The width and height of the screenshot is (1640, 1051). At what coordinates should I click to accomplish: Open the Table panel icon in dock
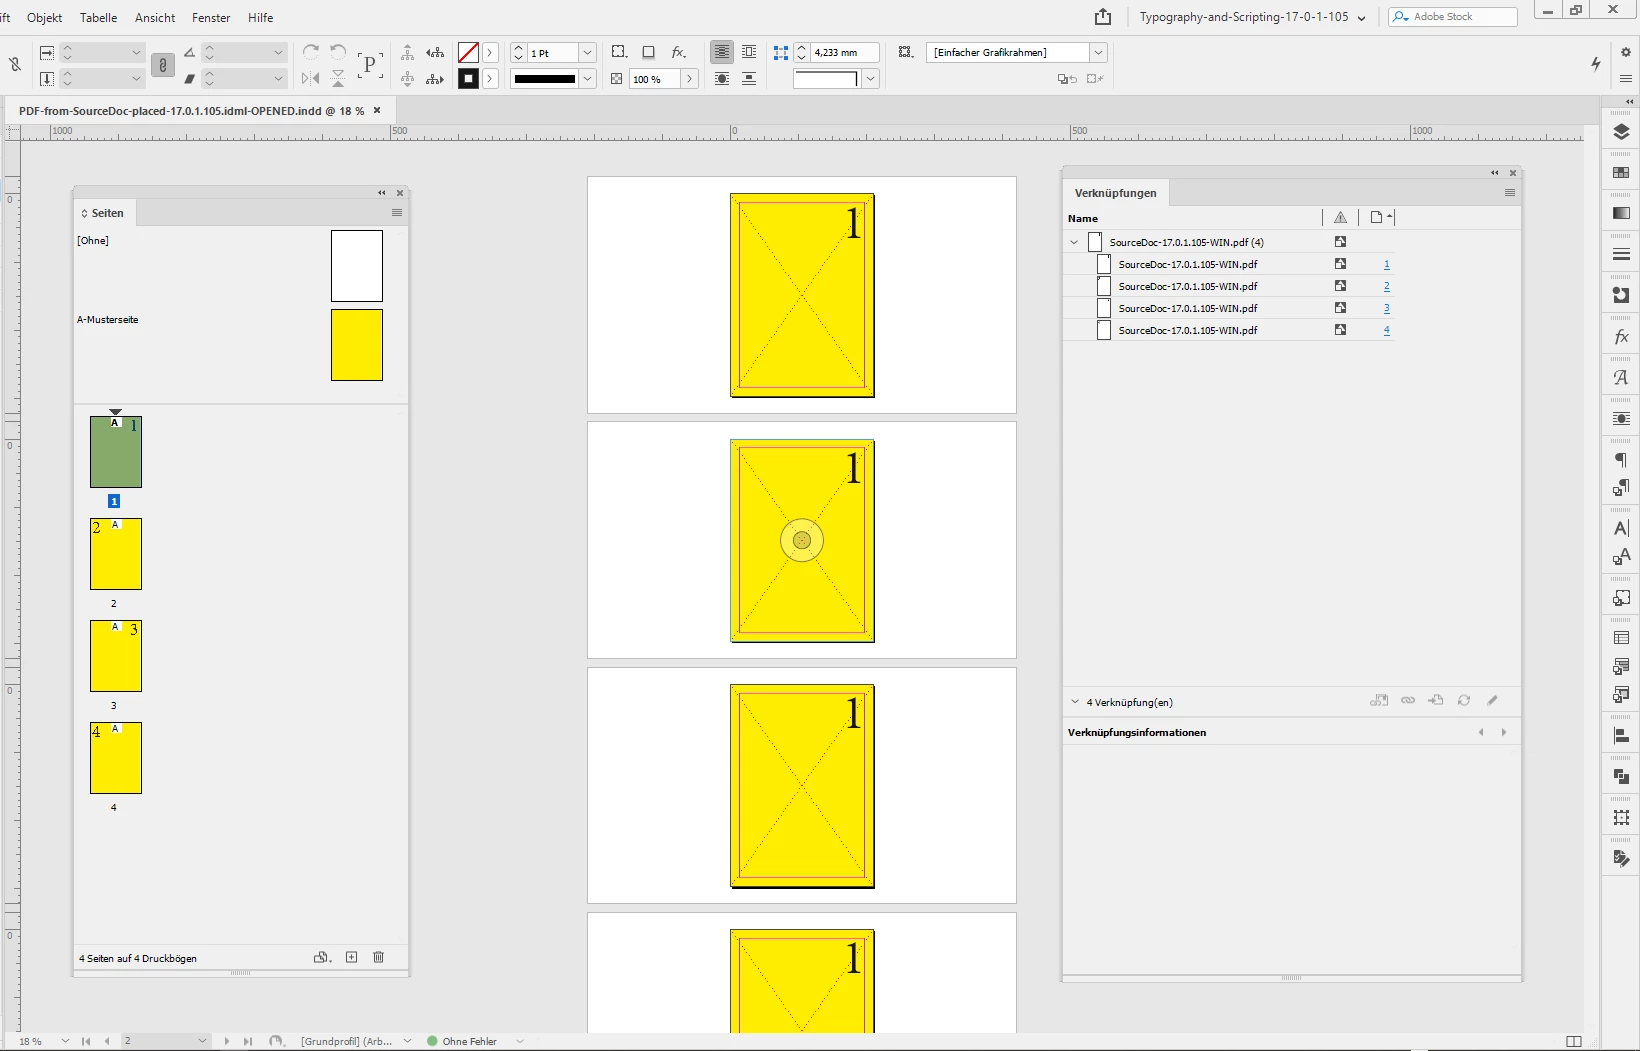(1621, 638)
